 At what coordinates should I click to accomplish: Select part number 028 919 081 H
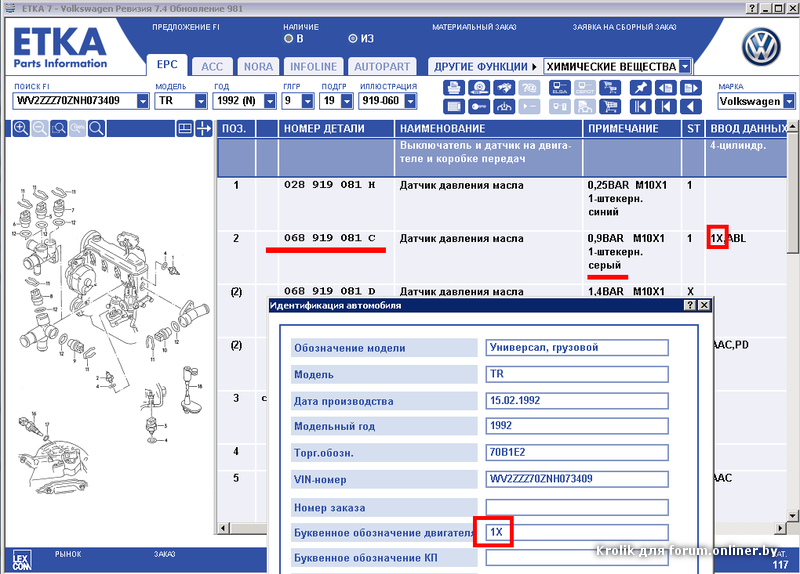(330, 185)
